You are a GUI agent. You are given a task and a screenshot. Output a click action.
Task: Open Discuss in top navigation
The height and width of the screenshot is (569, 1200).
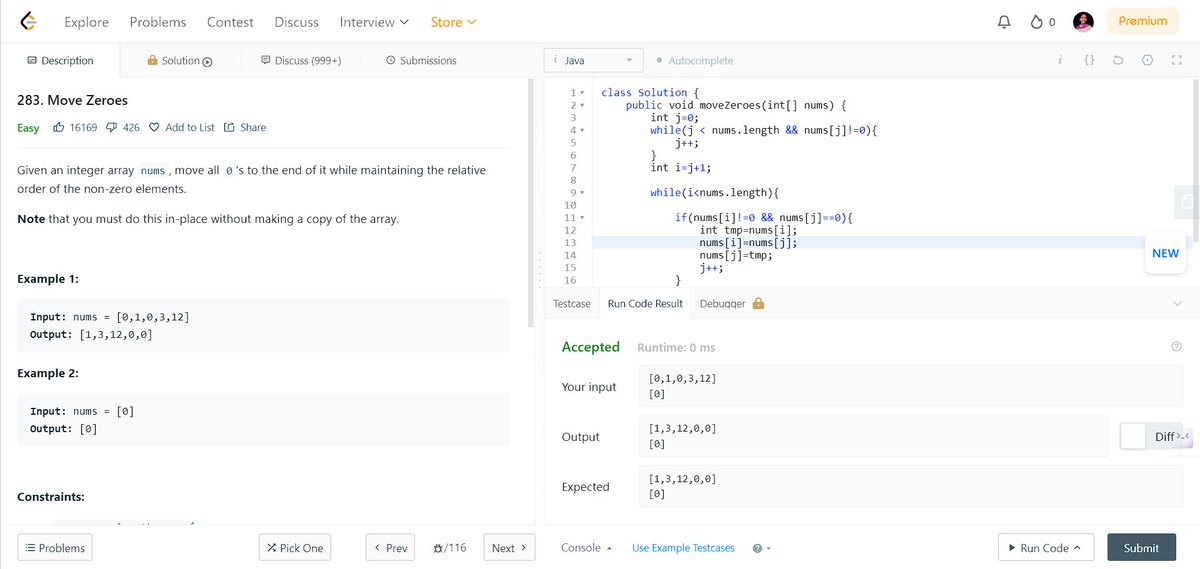click(297, 22)
